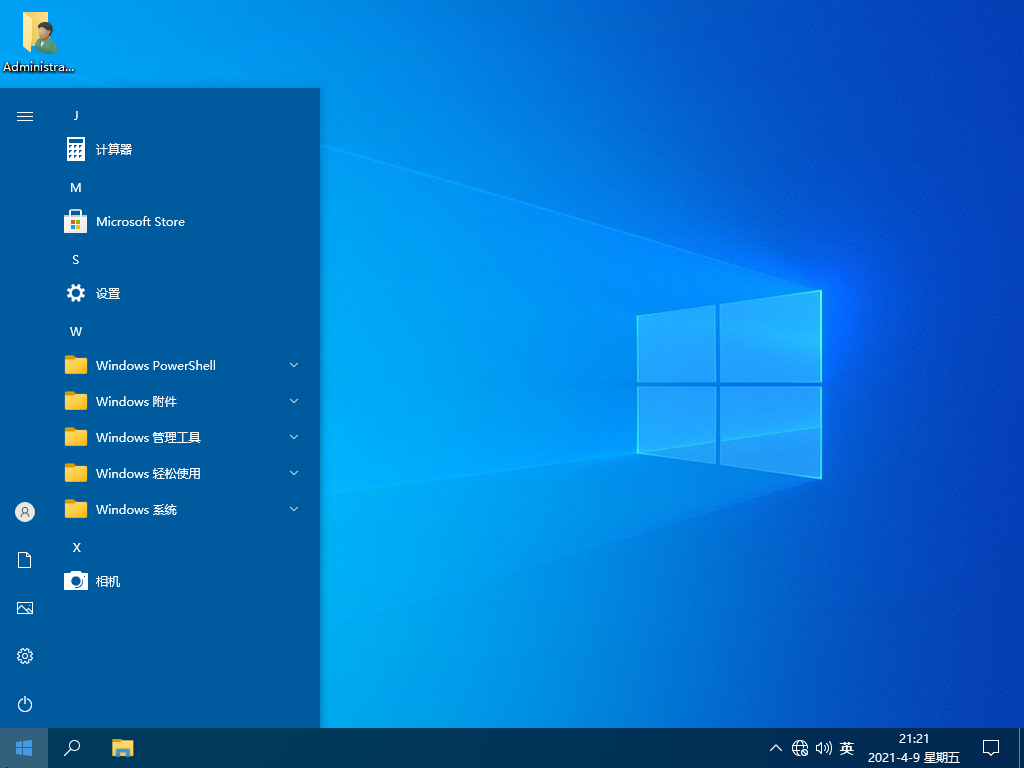Open the Calculator app (计算器)
This screenshot has width=1024, height=768.
pyautogui.click(x=114, y=150)
